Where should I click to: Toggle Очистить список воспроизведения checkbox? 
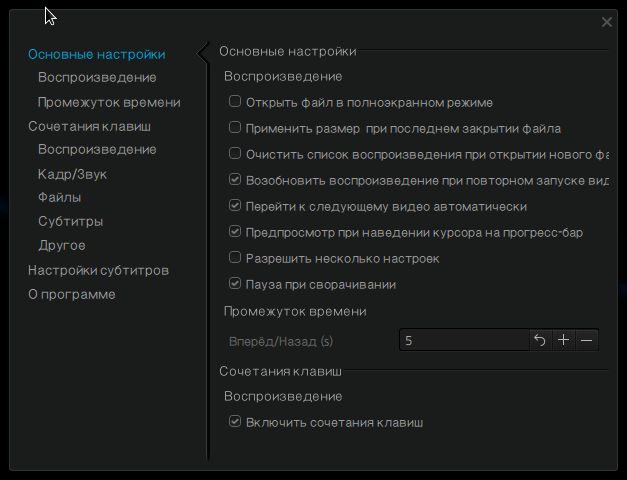(235, 153)
